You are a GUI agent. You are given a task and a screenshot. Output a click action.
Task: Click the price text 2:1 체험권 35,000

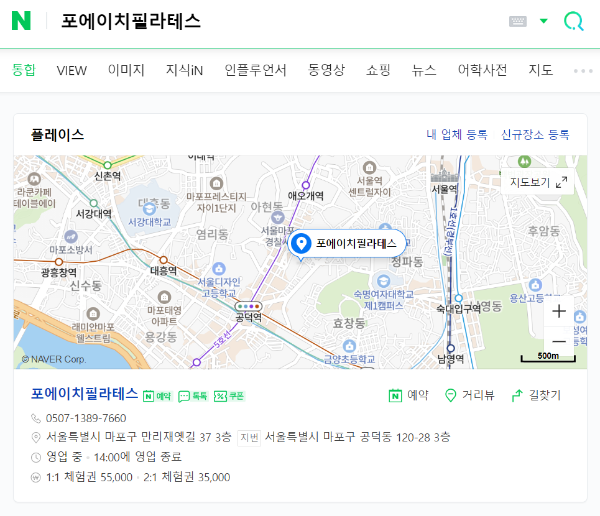(x=187, y=477)
